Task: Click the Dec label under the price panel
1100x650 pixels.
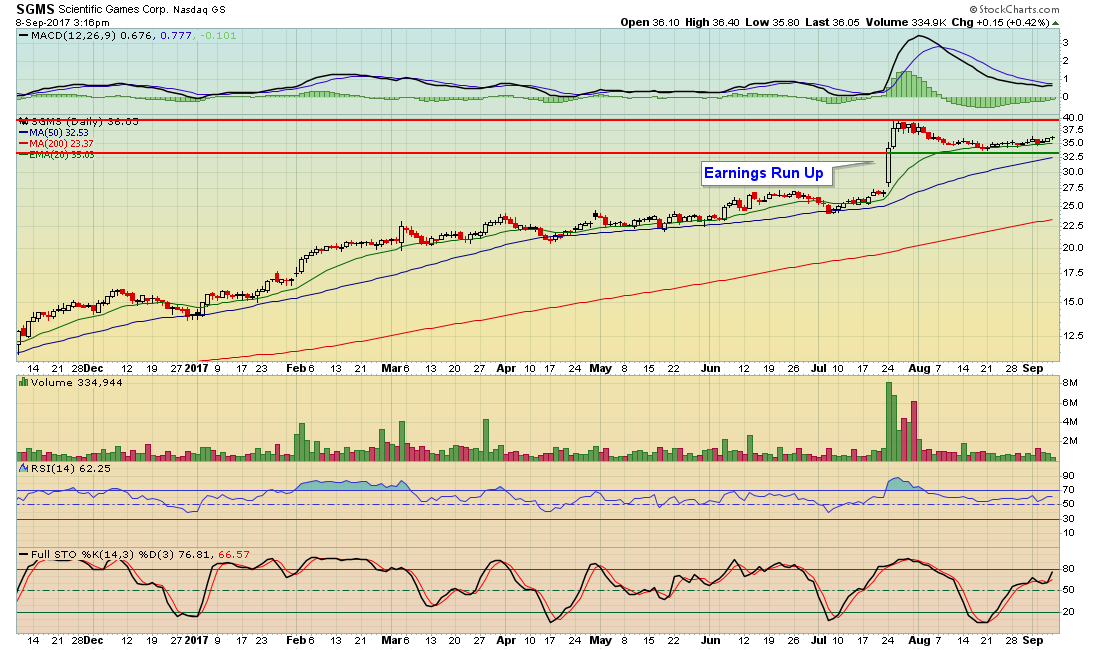Action: pos(93,368)
